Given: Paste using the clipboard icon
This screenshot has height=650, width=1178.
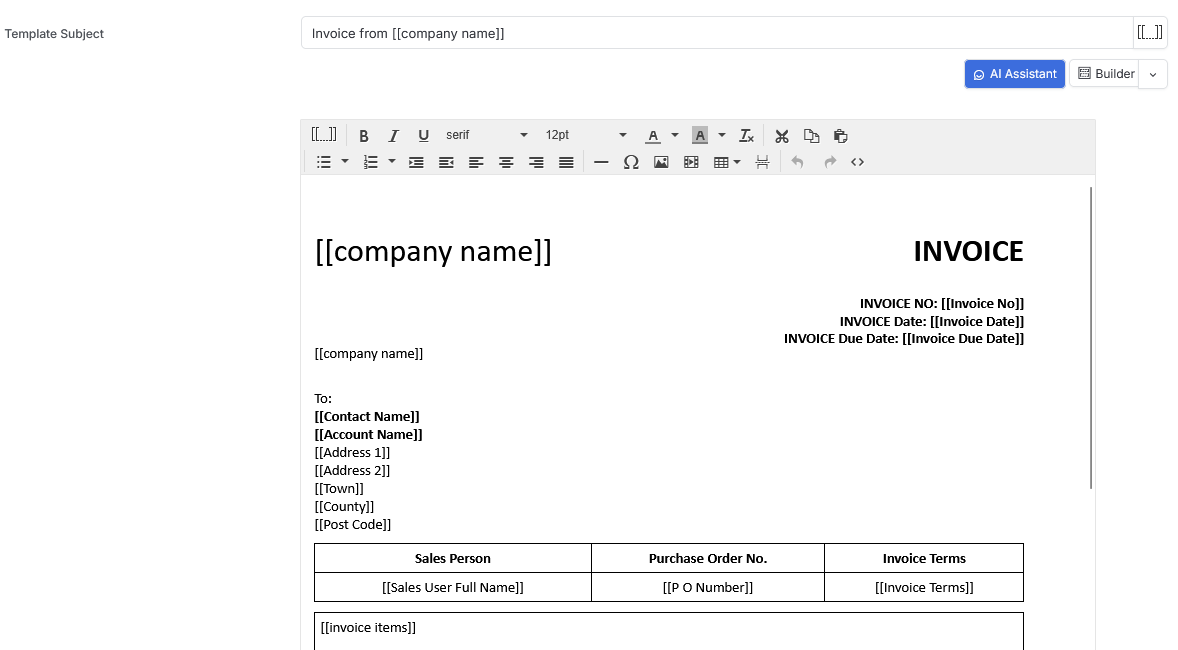Looking at the screenshot, I should pyautogui.click(x=841, y=136).
